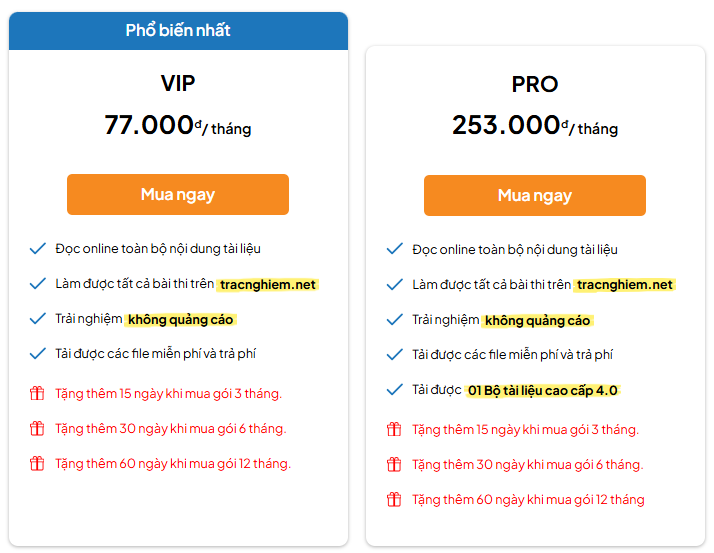Click gift icon for VIP 15-day bonus
This screenshot has height=553, width=714.
tap(37, 393)
